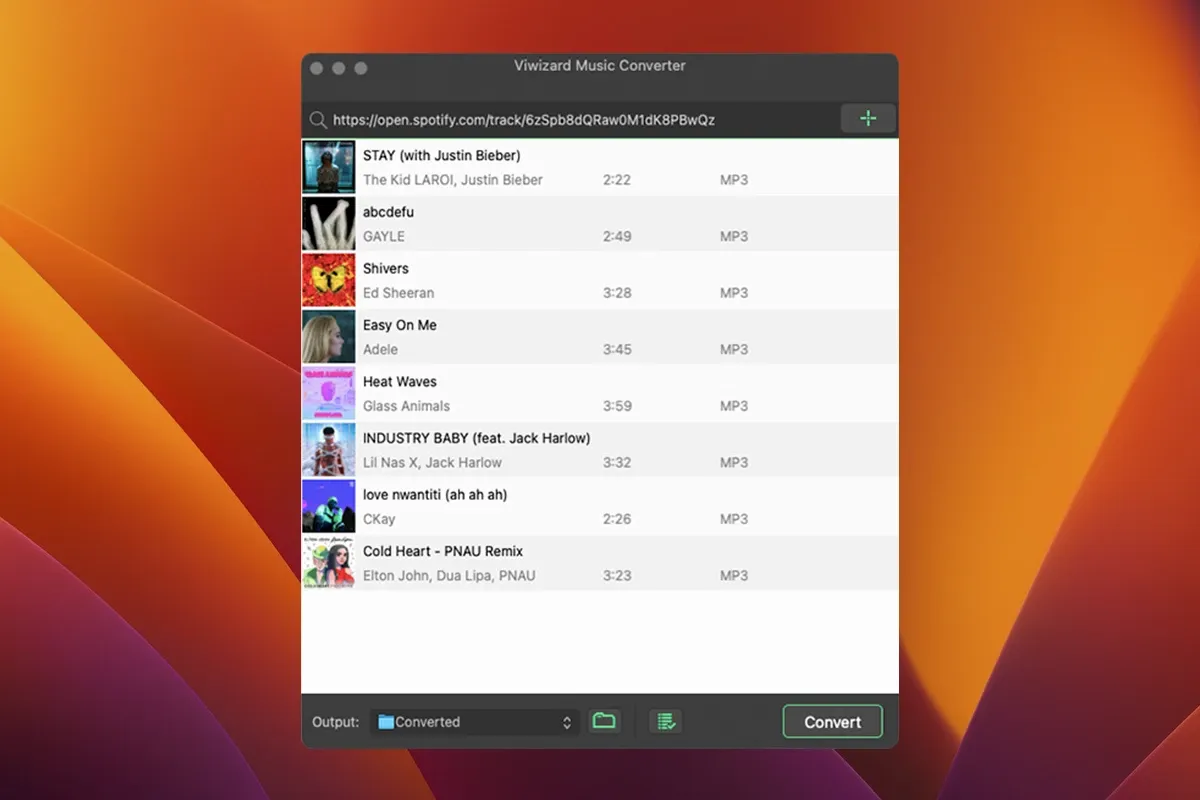Click MP3 format next to Cold Heart
Image resolution: width=1200 pixels, height=800 pixels.
pos(734,575)
